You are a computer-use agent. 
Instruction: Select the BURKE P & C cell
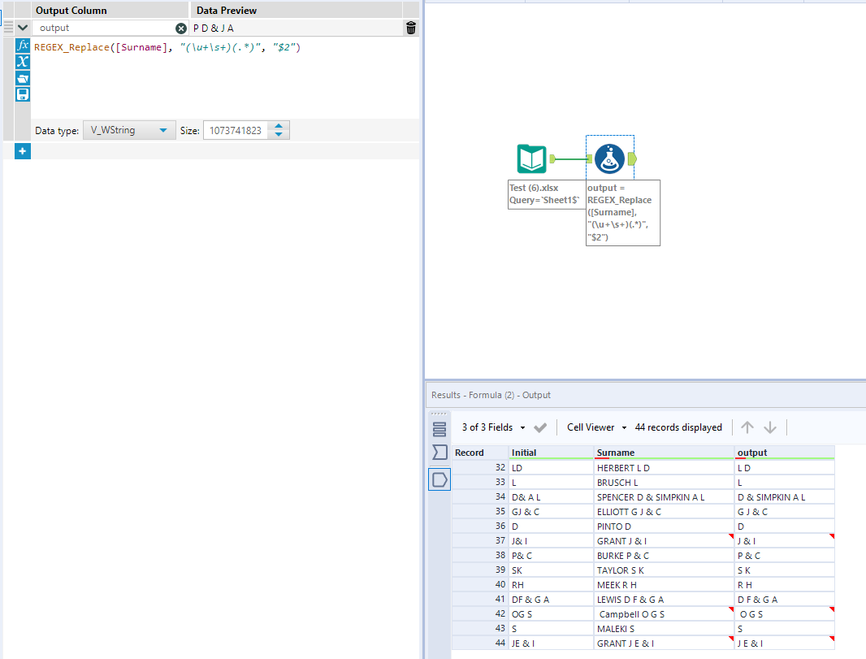pos(664,556)
